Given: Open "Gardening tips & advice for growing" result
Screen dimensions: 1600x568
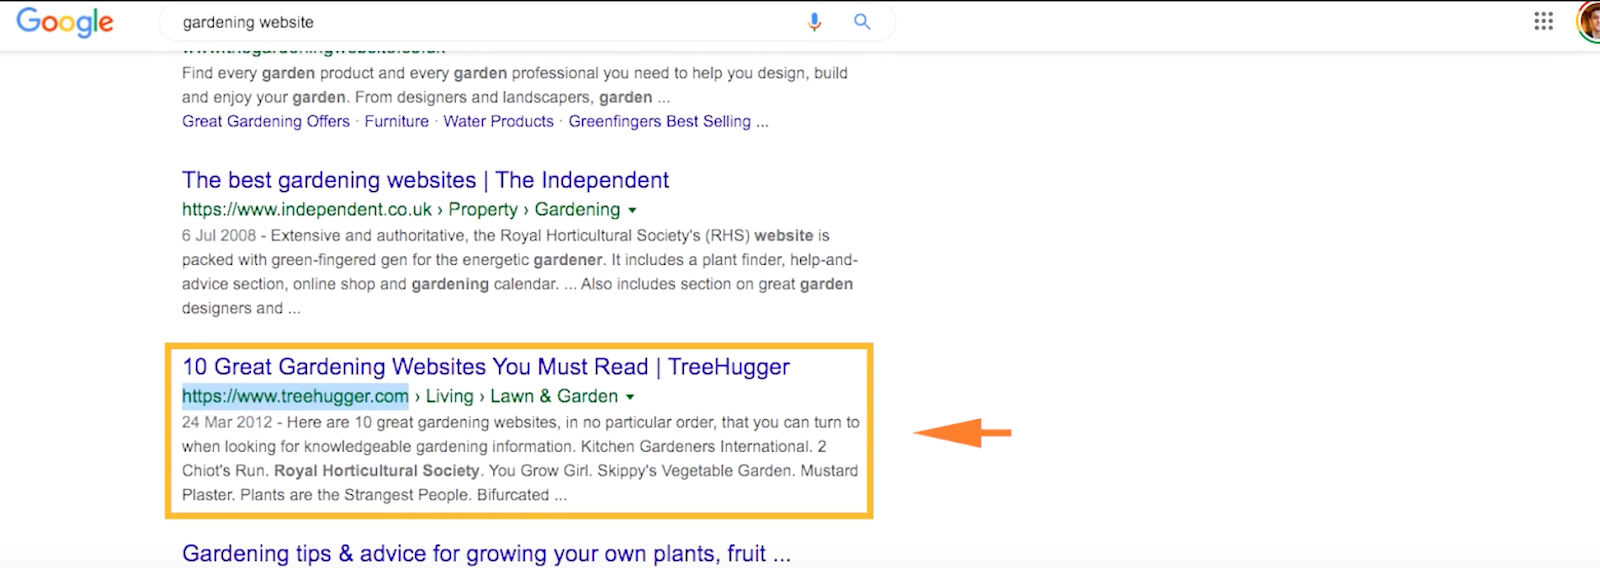Looking at the screenshot, I should (486, 554).
